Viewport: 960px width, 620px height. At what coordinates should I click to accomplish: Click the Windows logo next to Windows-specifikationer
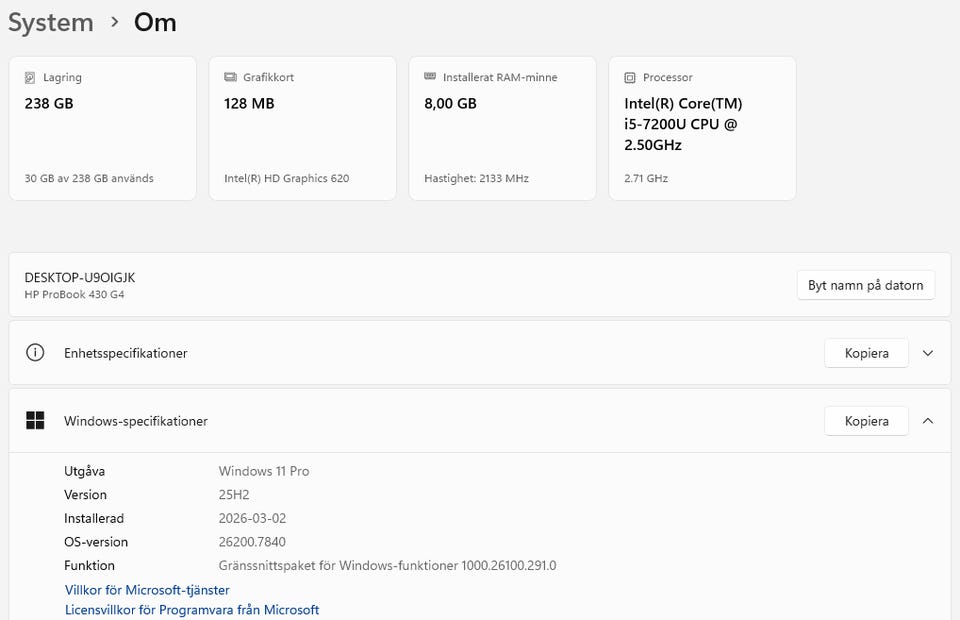click(x=35, y=421)
